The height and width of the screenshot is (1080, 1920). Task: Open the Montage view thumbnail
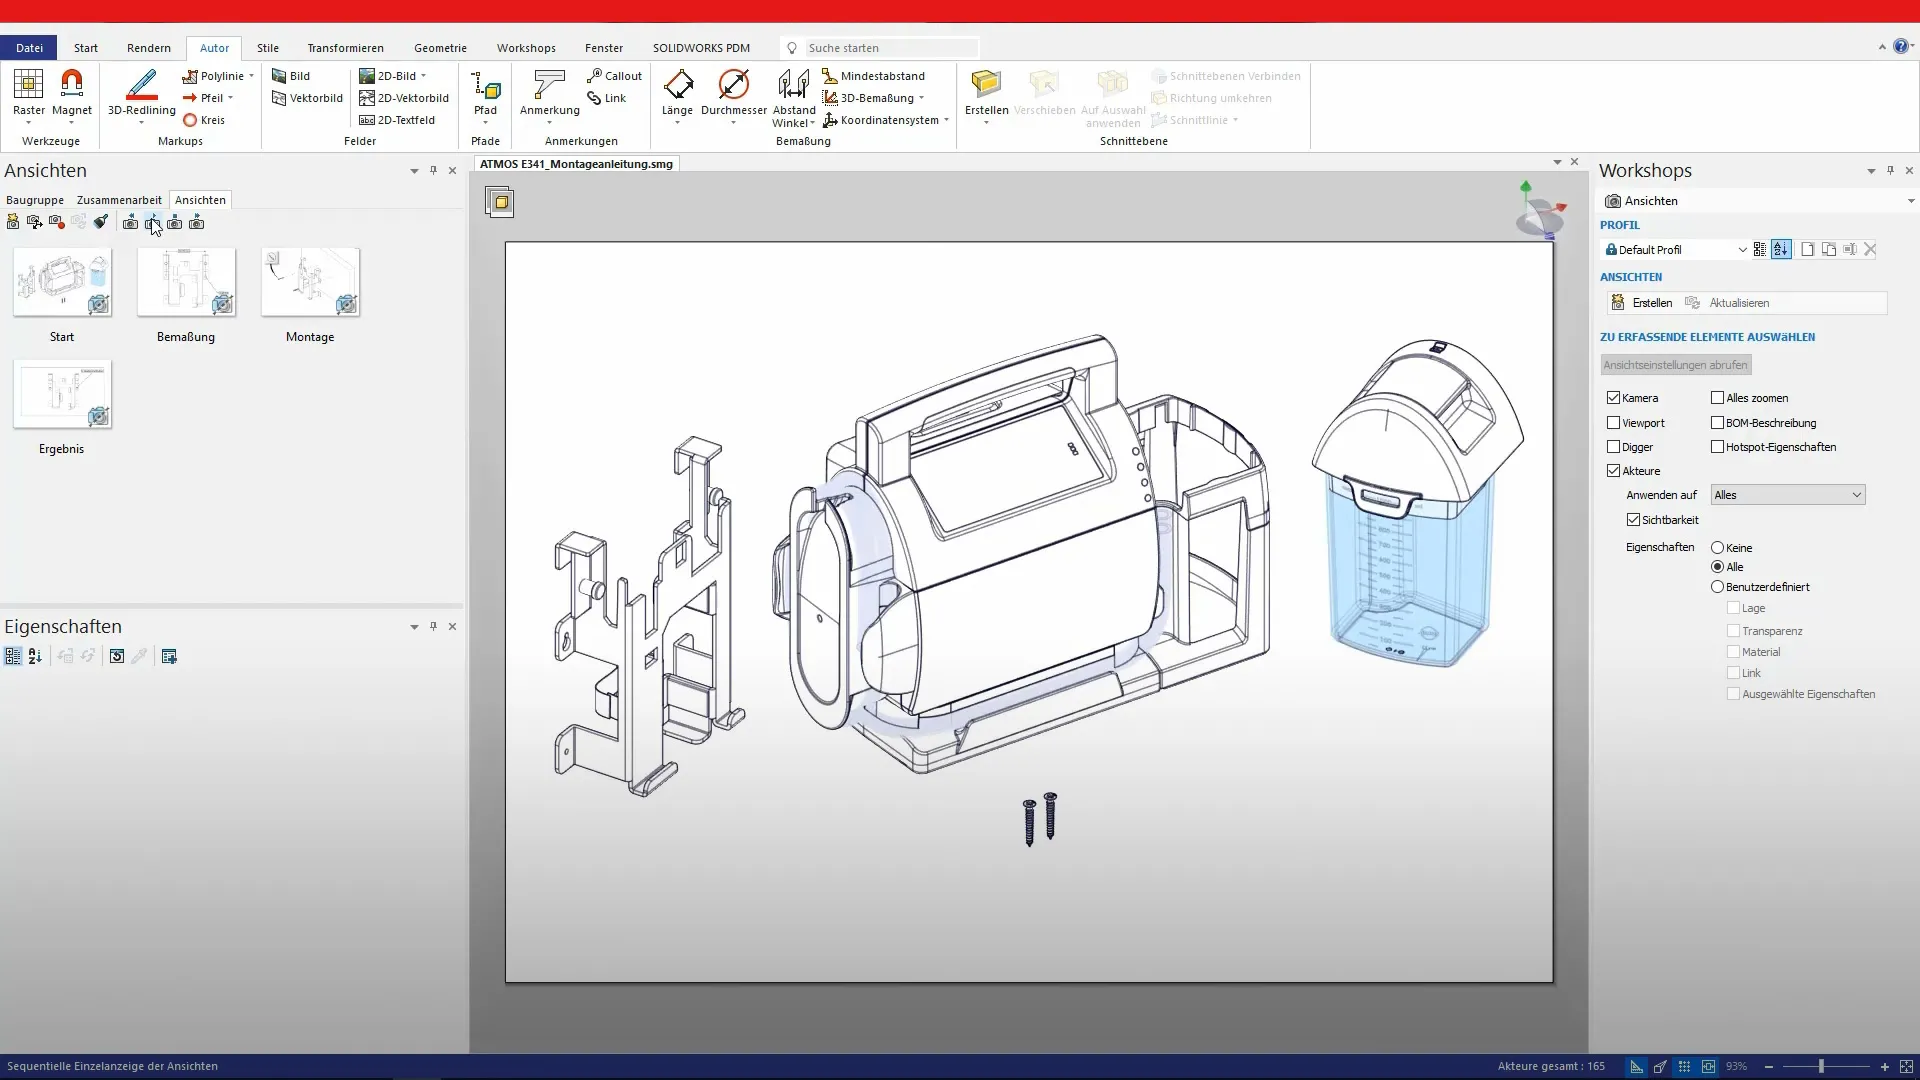(x=310, y=283)
